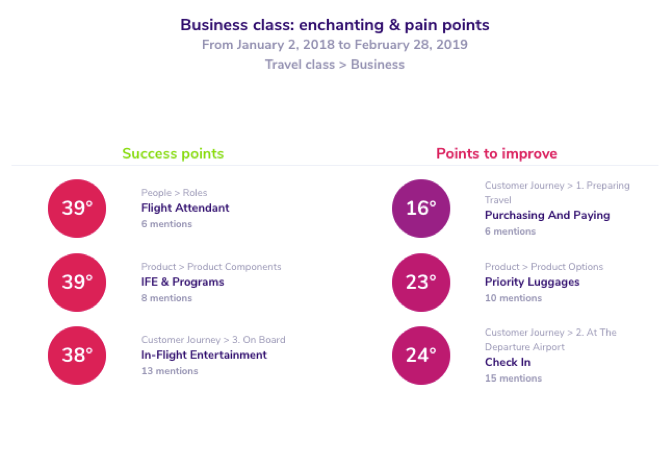The image size is (672, 464).
Task: Click the Travel class > Business filter text
Action: [335, 65]
